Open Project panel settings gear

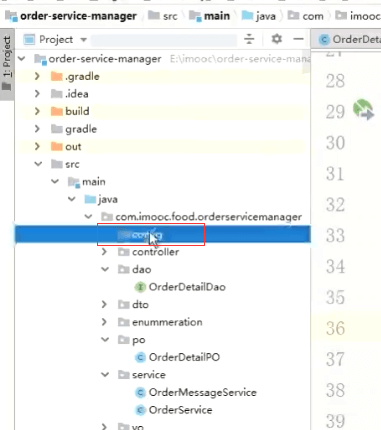(276, 39)
